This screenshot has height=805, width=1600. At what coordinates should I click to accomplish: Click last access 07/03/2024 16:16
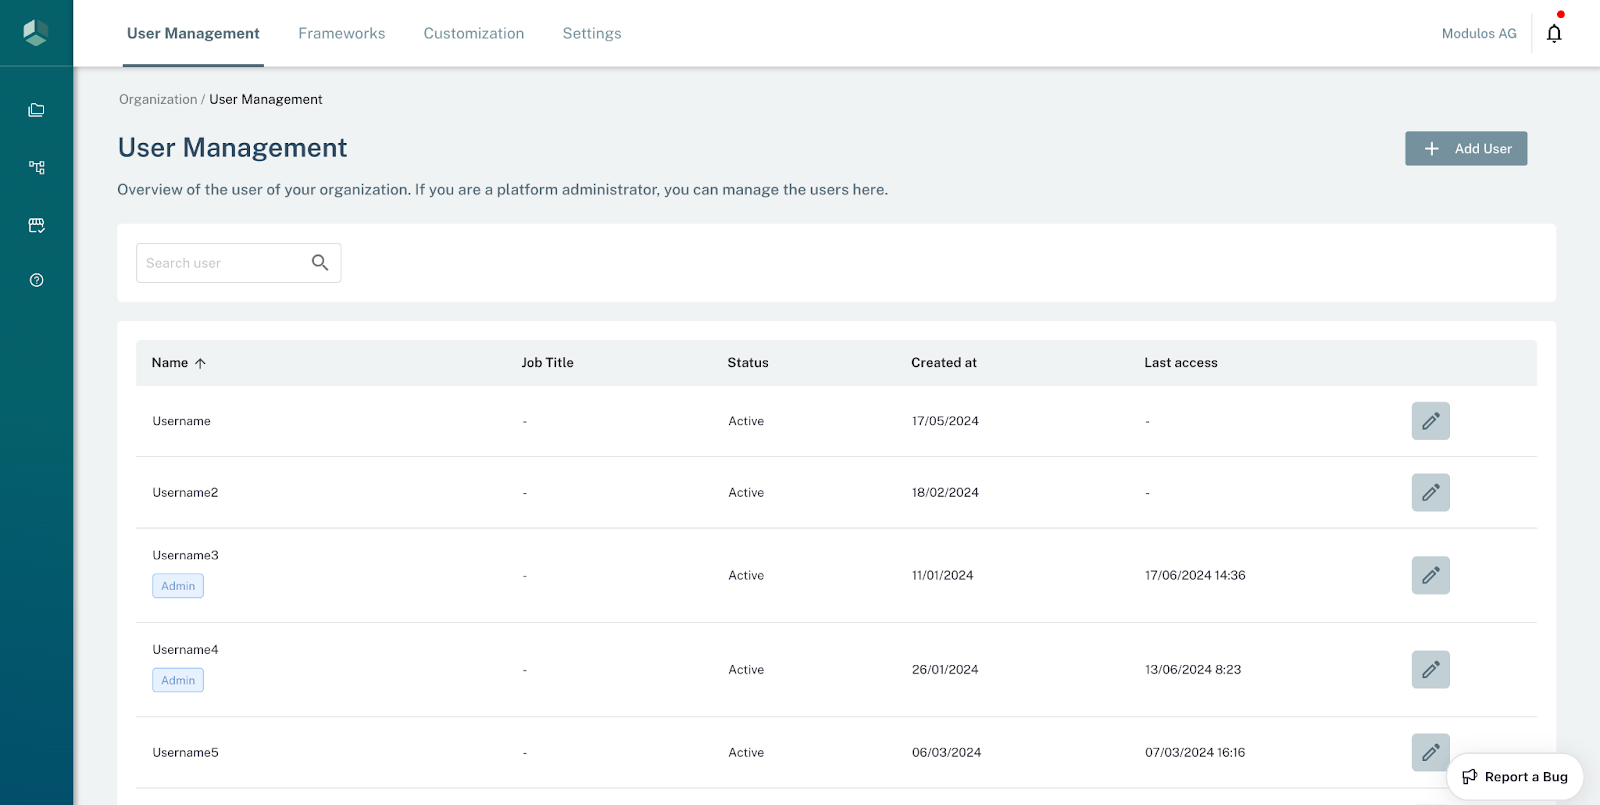(x=1195, y=752)
